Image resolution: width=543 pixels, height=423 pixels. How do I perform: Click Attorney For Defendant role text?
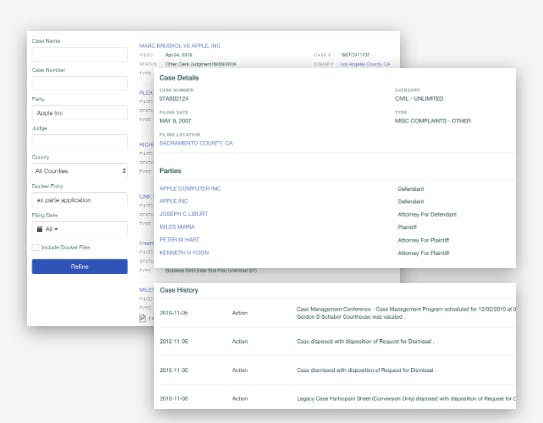[427, 214]
